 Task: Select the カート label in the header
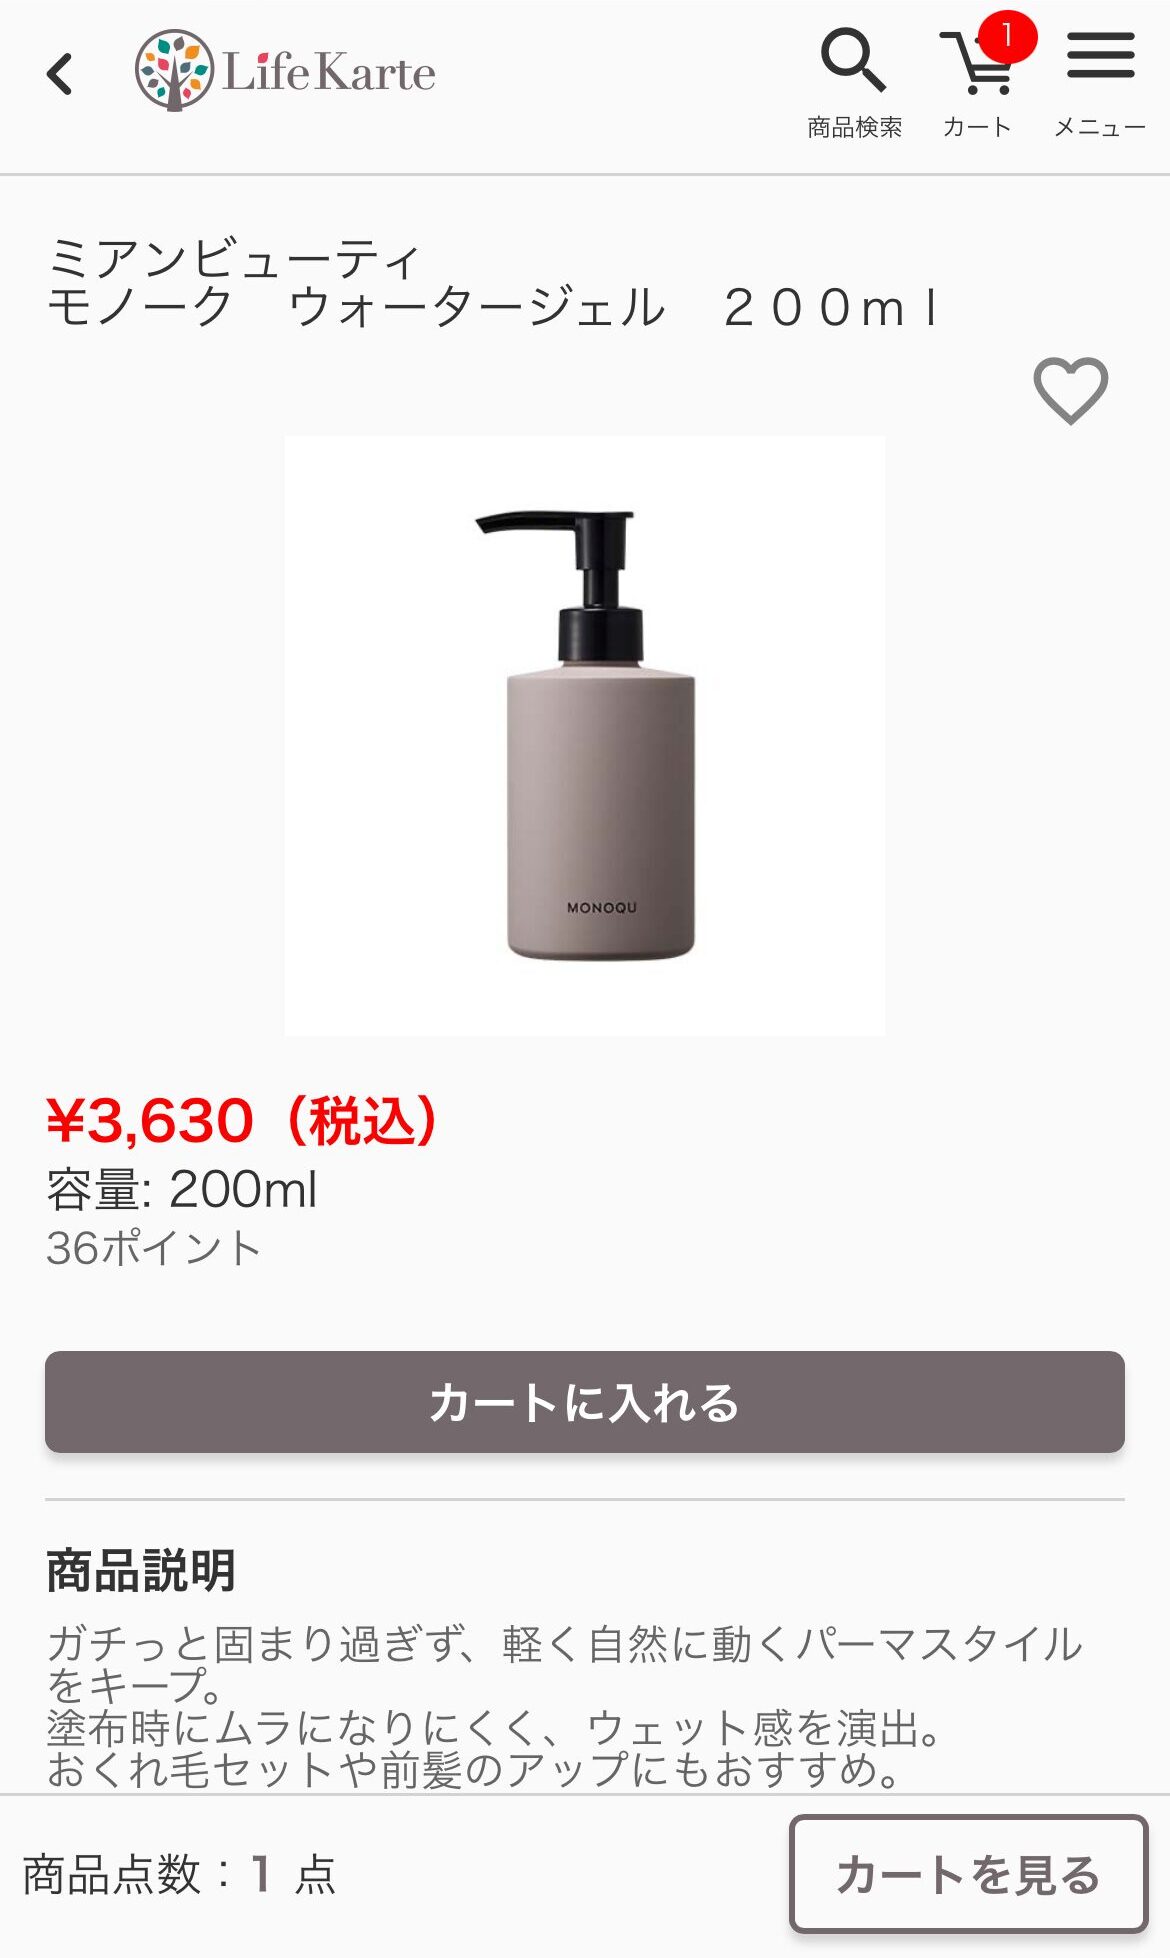click(977, 127)
